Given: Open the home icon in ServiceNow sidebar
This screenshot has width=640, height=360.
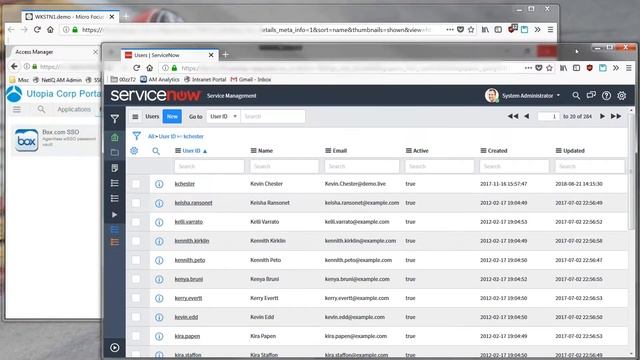Looking at the screenshot, I should (115, 137).
